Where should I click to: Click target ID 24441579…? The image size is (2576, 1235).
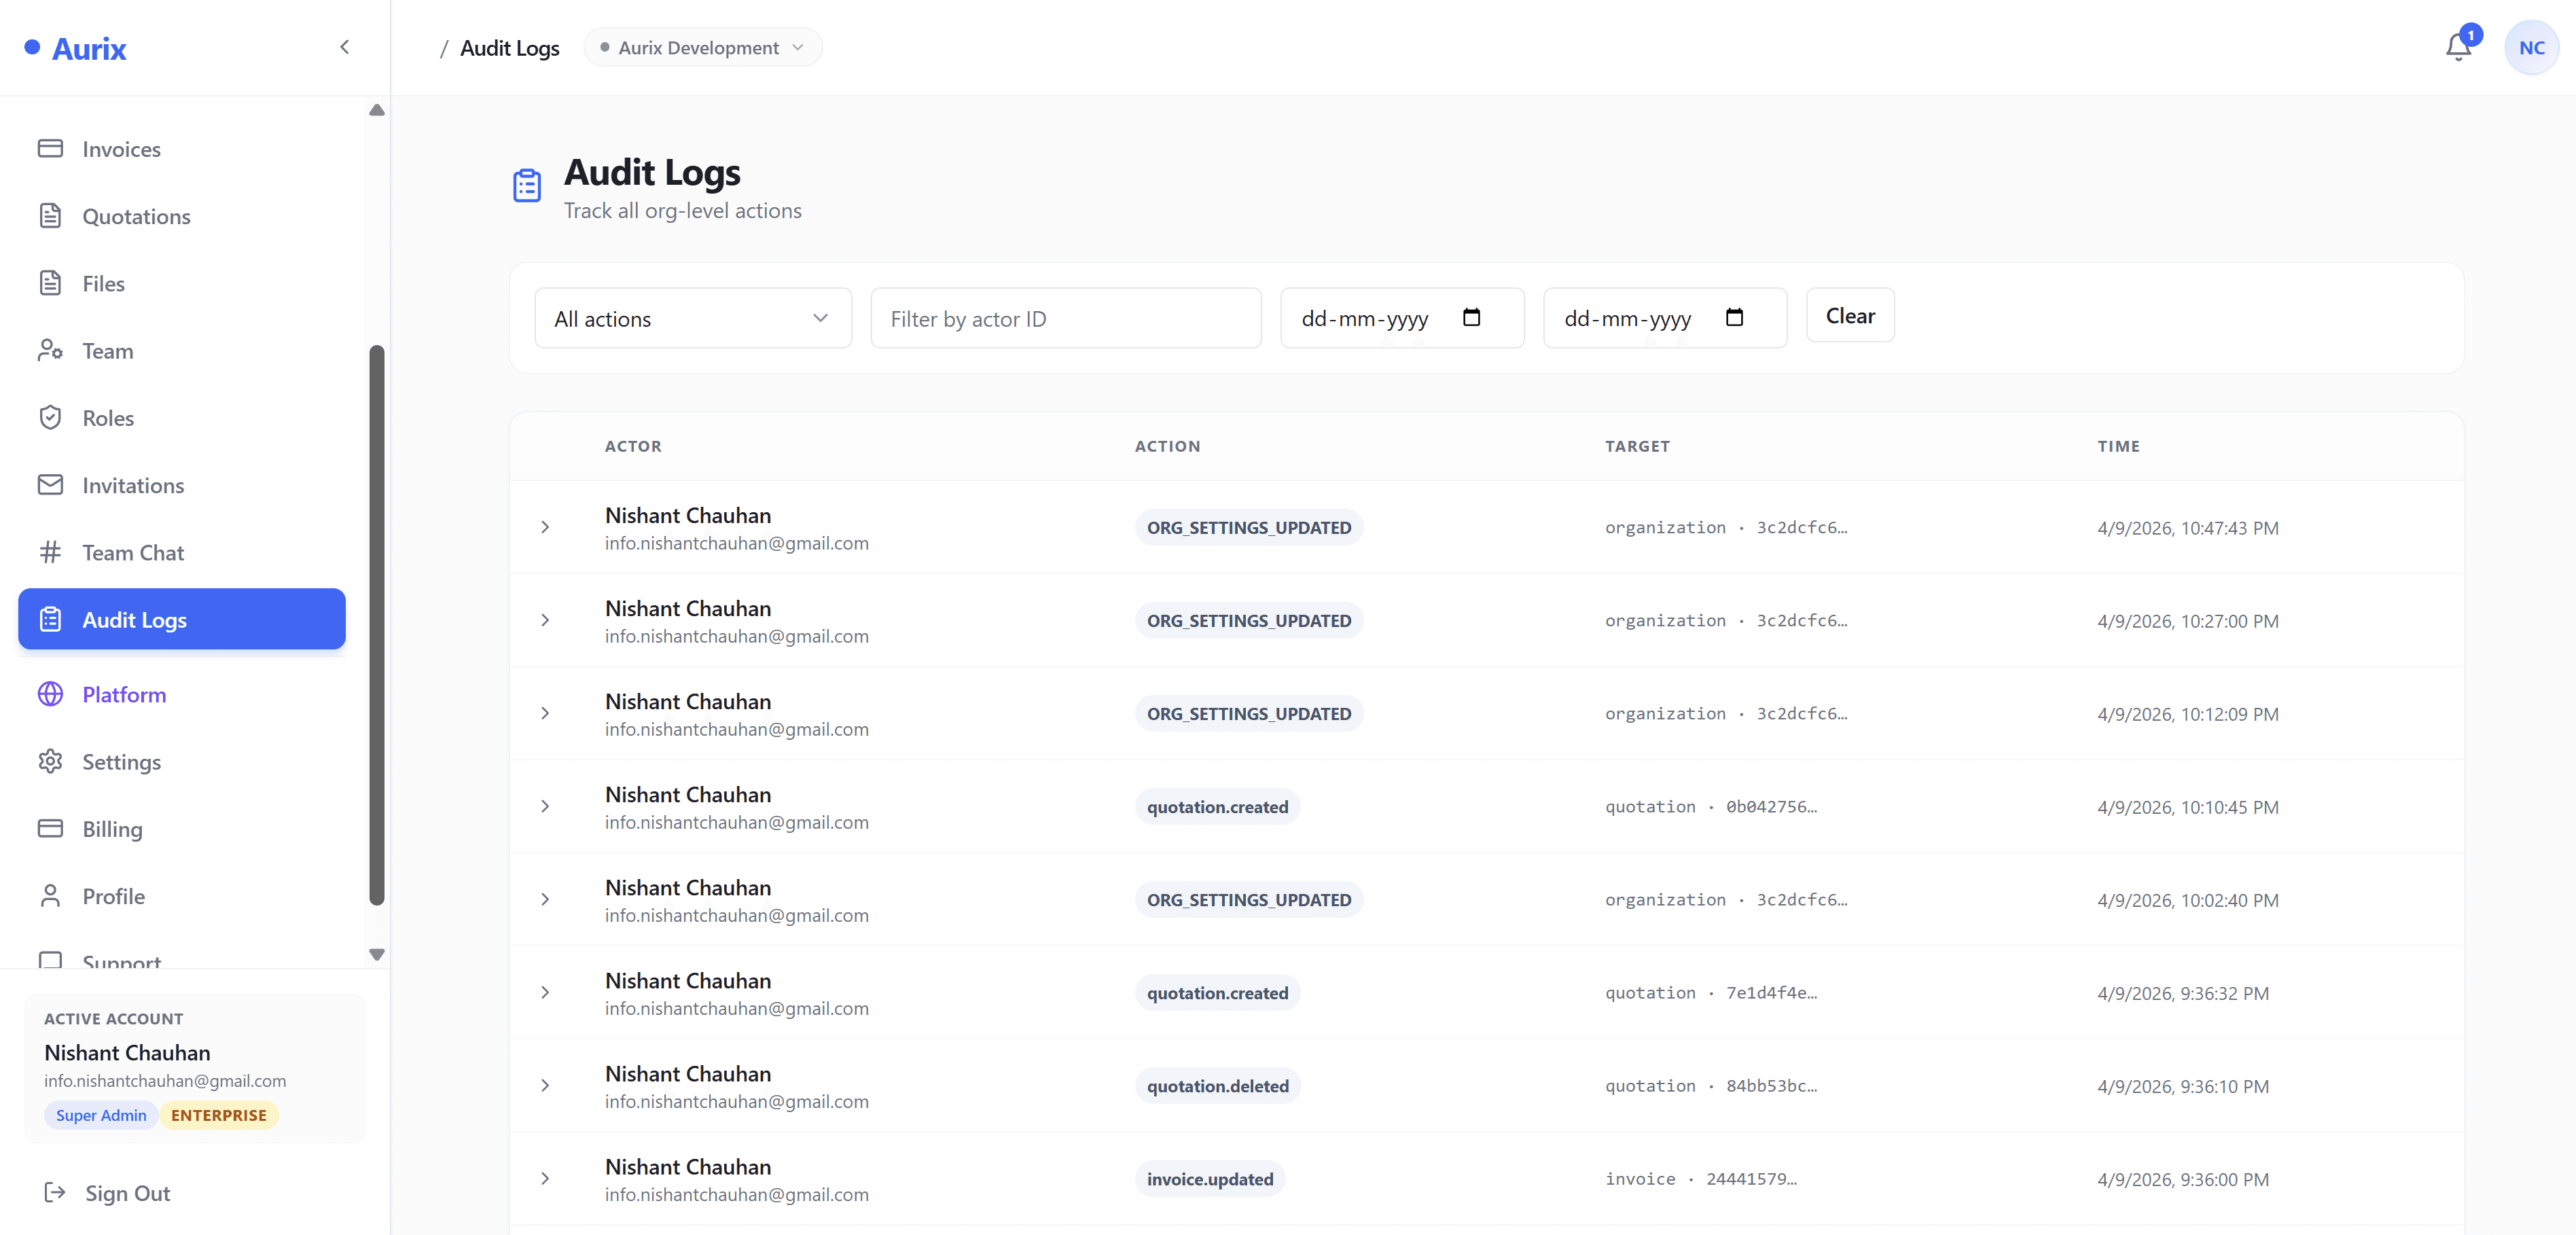click(1751, 1178)
